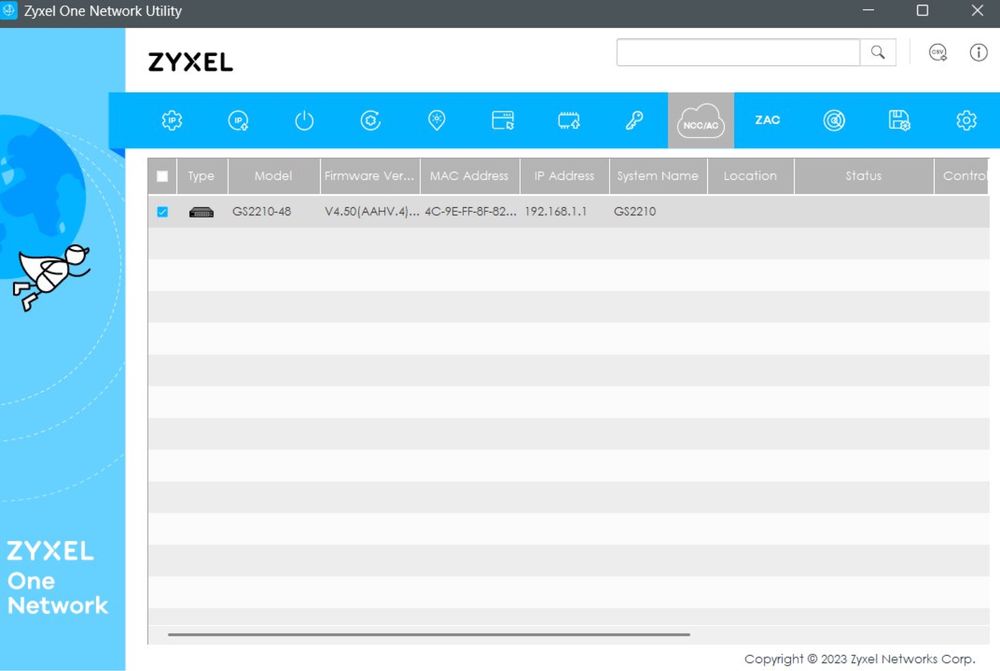Open the Web GUI access icon

tap(503, 120)
